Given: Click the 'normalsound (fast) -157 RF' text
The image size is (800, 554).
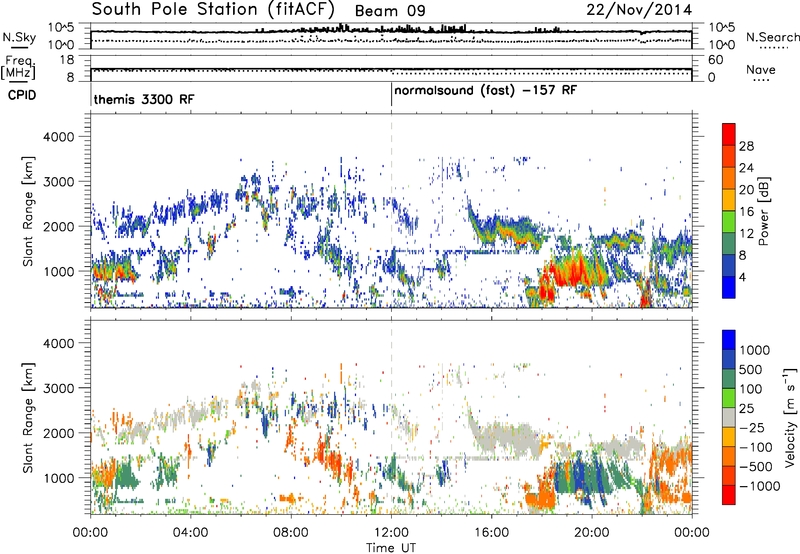Looking at the screenshot, I should click(x=485, y=91).
